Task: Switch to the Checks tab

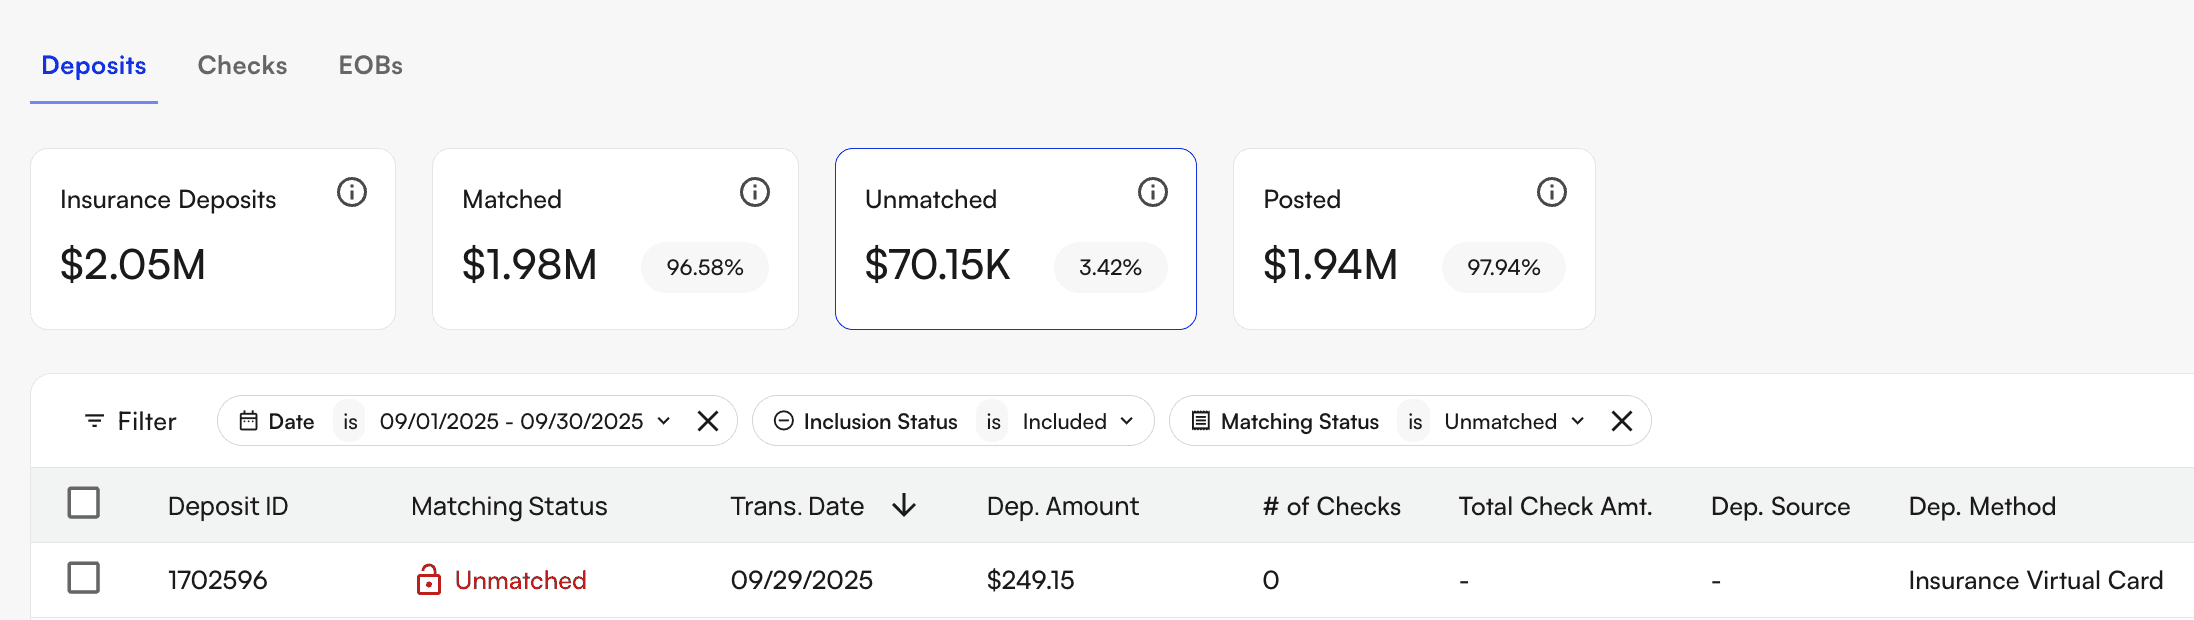Action: (242, 66)
